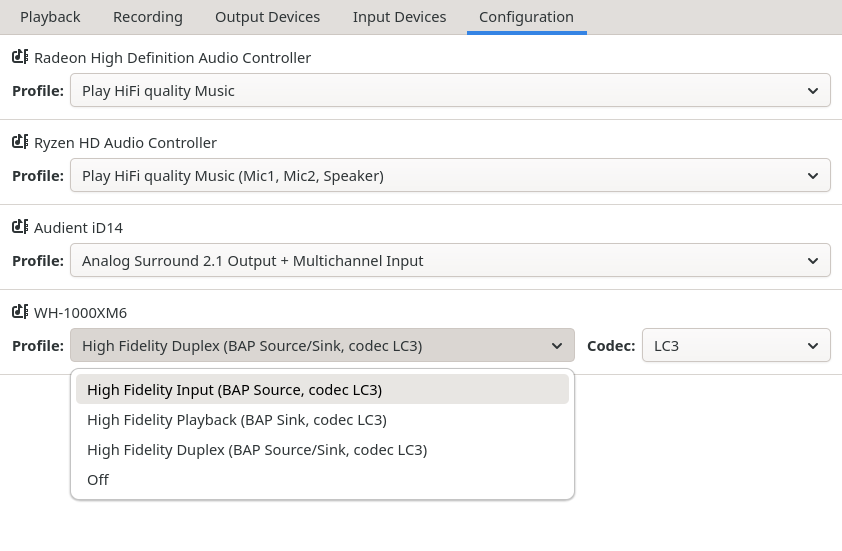Go to Output Devices tab

pos(267,17)
